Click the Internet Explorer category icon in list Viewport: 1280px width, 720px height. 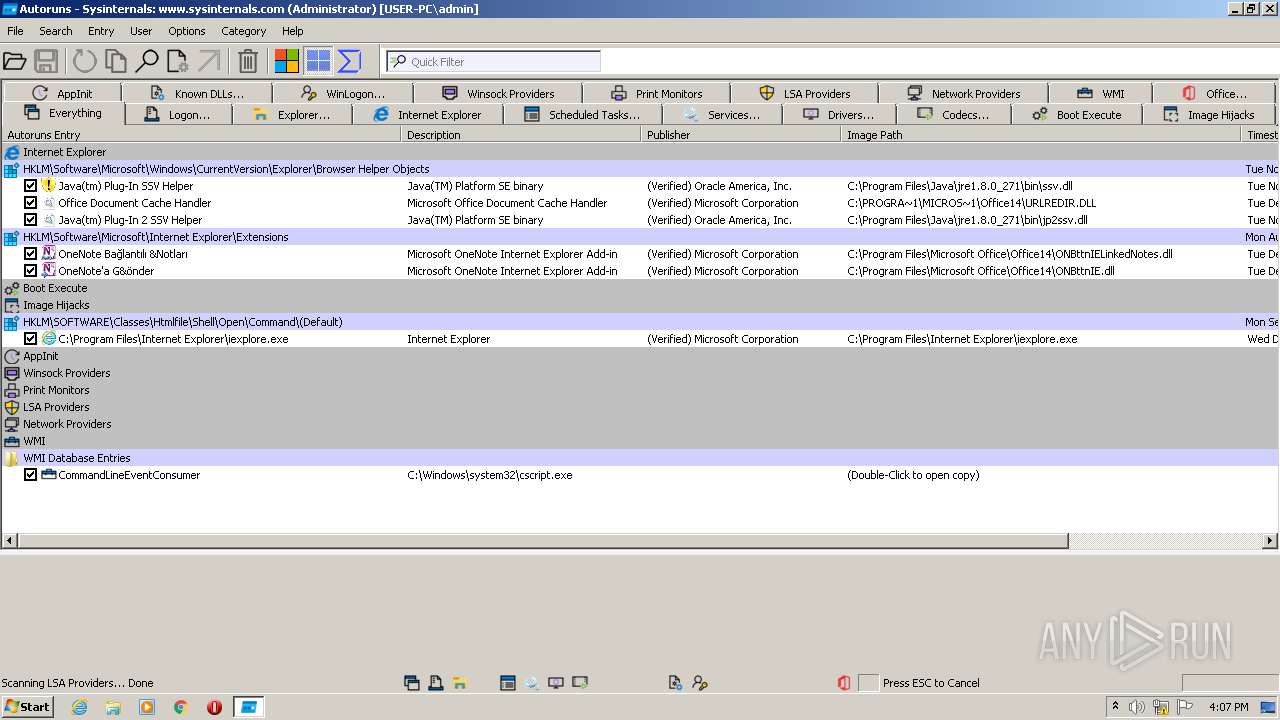pos(12,152)
